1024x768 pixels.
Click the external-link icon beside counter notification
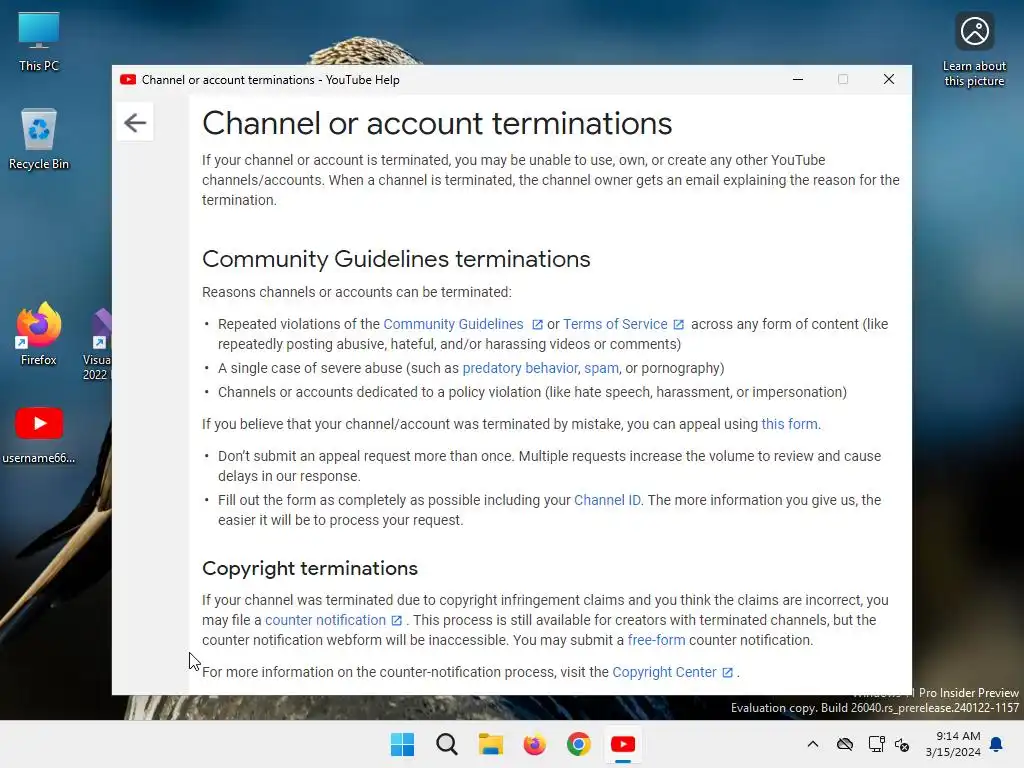(396, 620)
